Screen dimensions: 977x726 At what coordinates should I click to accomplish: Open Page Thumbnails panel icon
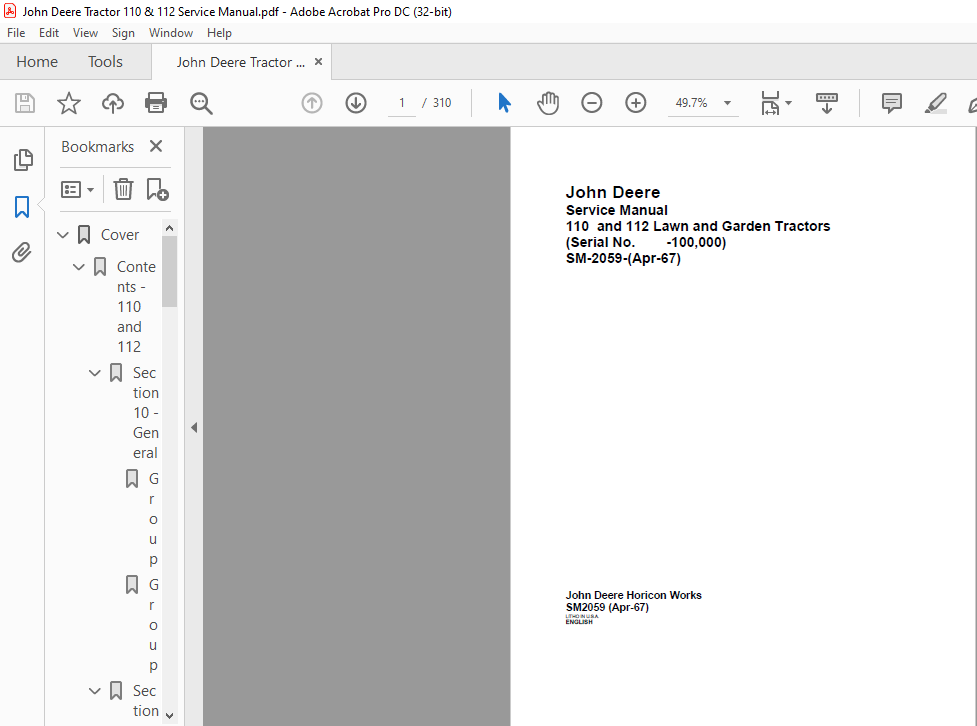(23, 160)
